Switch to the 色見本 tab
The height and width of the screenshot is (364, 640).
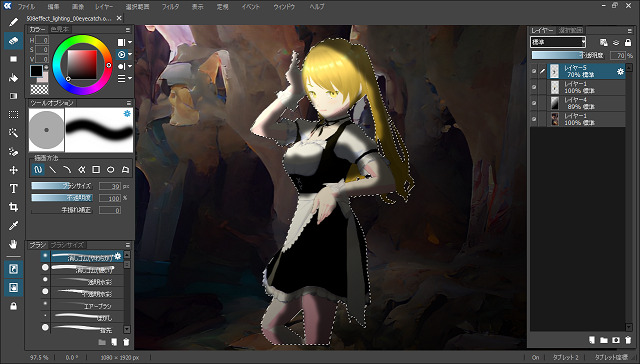60,30
